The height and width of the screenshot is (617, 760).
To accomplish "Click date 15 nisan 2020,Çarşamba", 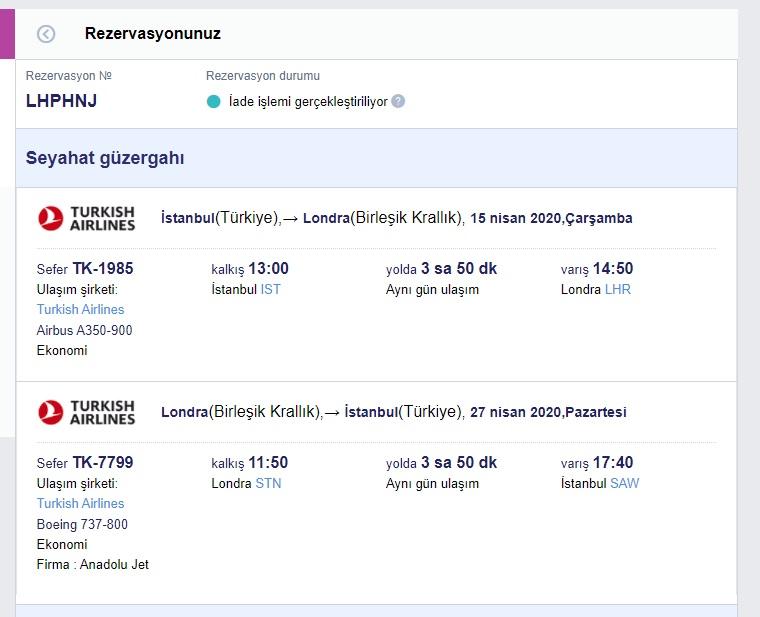I will pyautogui.click(x=551, y=218).
